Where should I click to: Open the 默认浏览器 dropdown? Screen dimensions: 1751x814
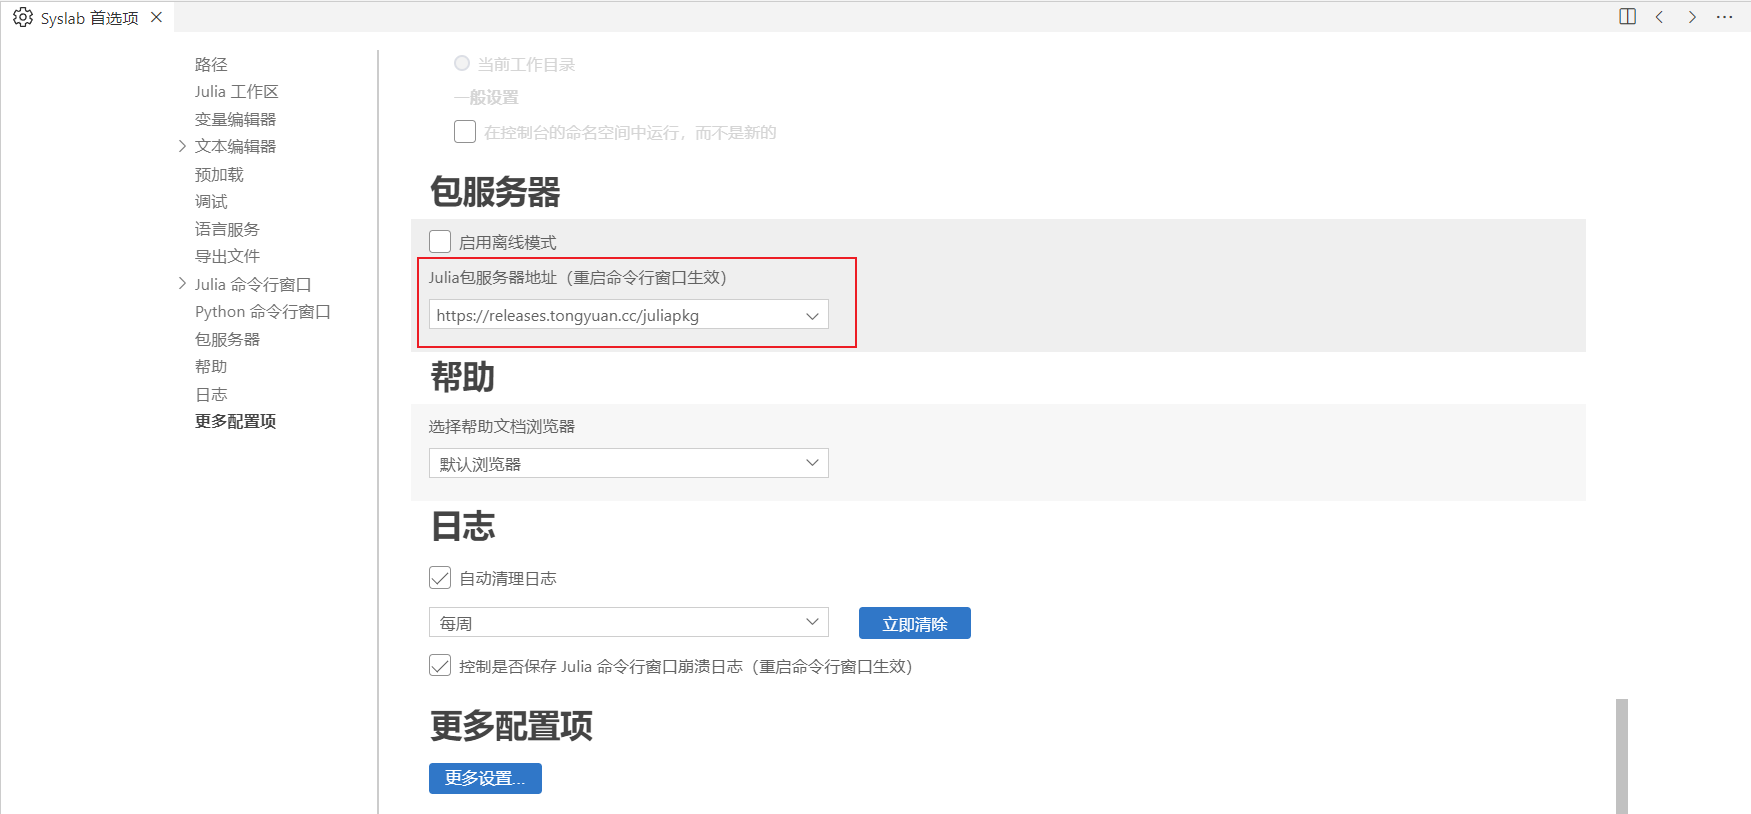(x=628, y=463)
